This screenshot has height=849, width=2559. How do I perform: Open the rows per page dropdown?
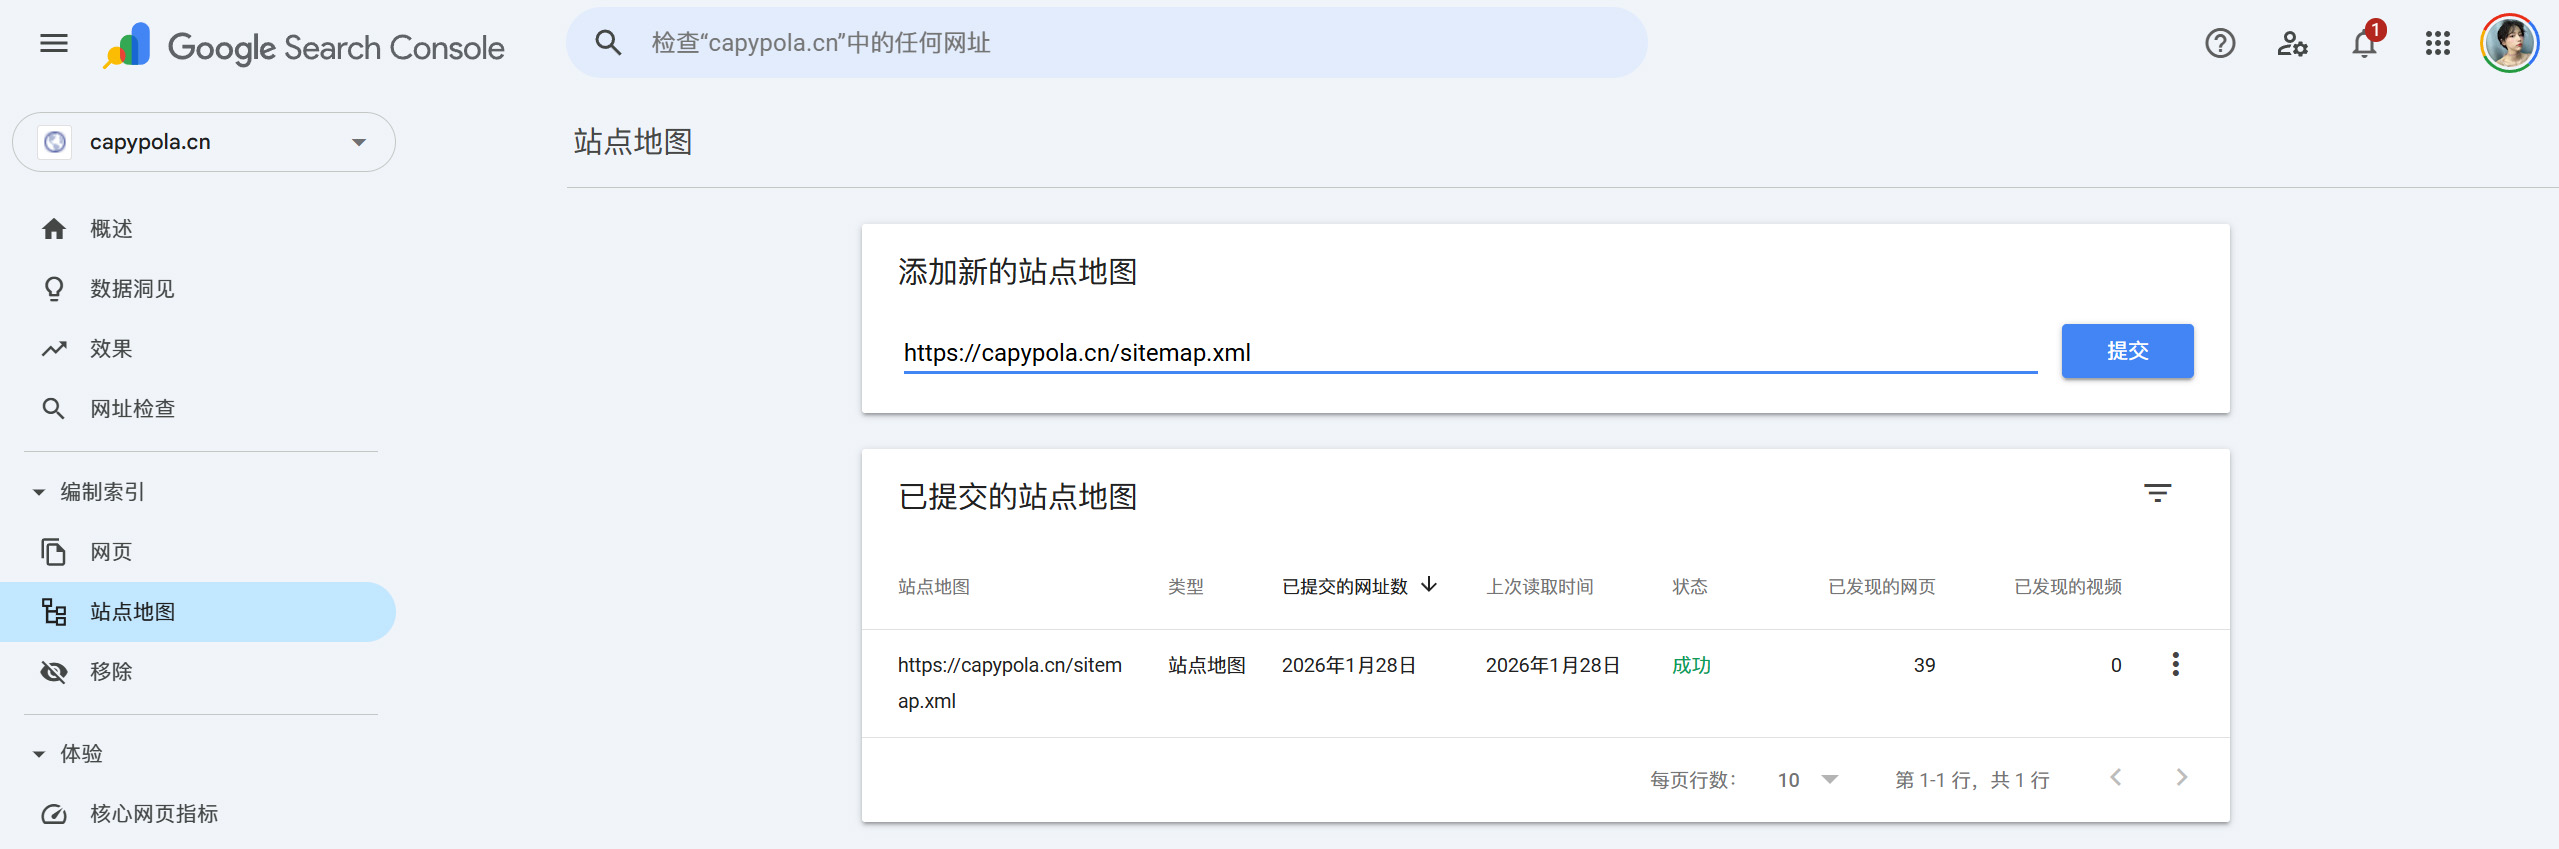pyautogui.click(x=1807, y=780)
